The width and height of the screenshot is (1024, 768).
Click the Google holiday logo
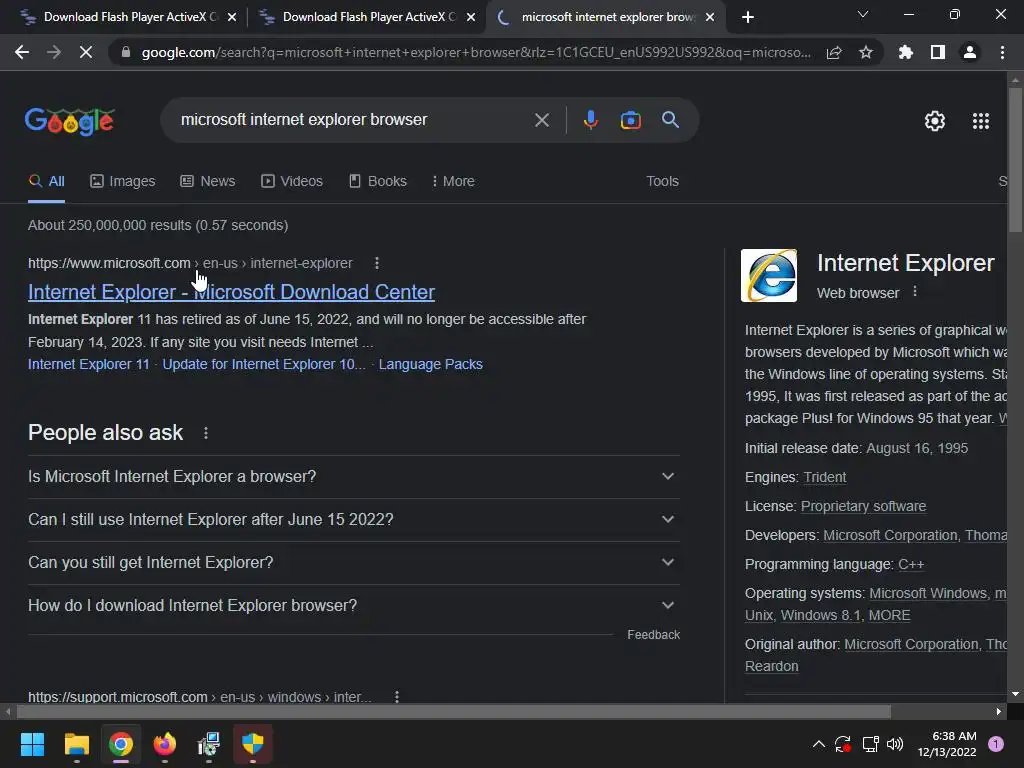coord(70,121)
